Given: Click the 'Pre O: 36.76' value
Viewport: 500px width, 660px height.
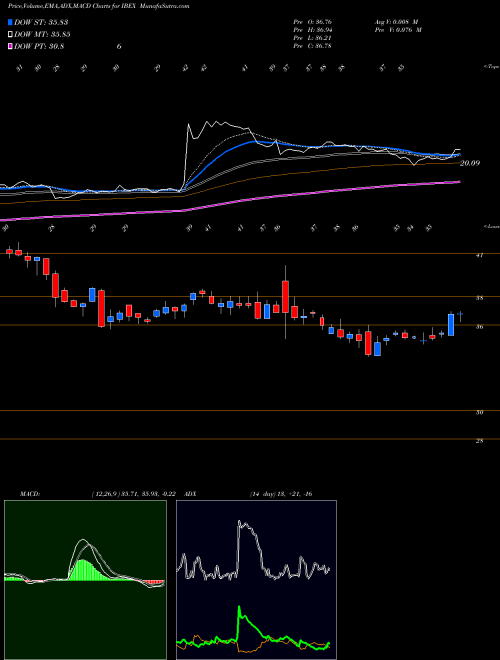Looking at the screenshot, I should (x=313, y=22).
